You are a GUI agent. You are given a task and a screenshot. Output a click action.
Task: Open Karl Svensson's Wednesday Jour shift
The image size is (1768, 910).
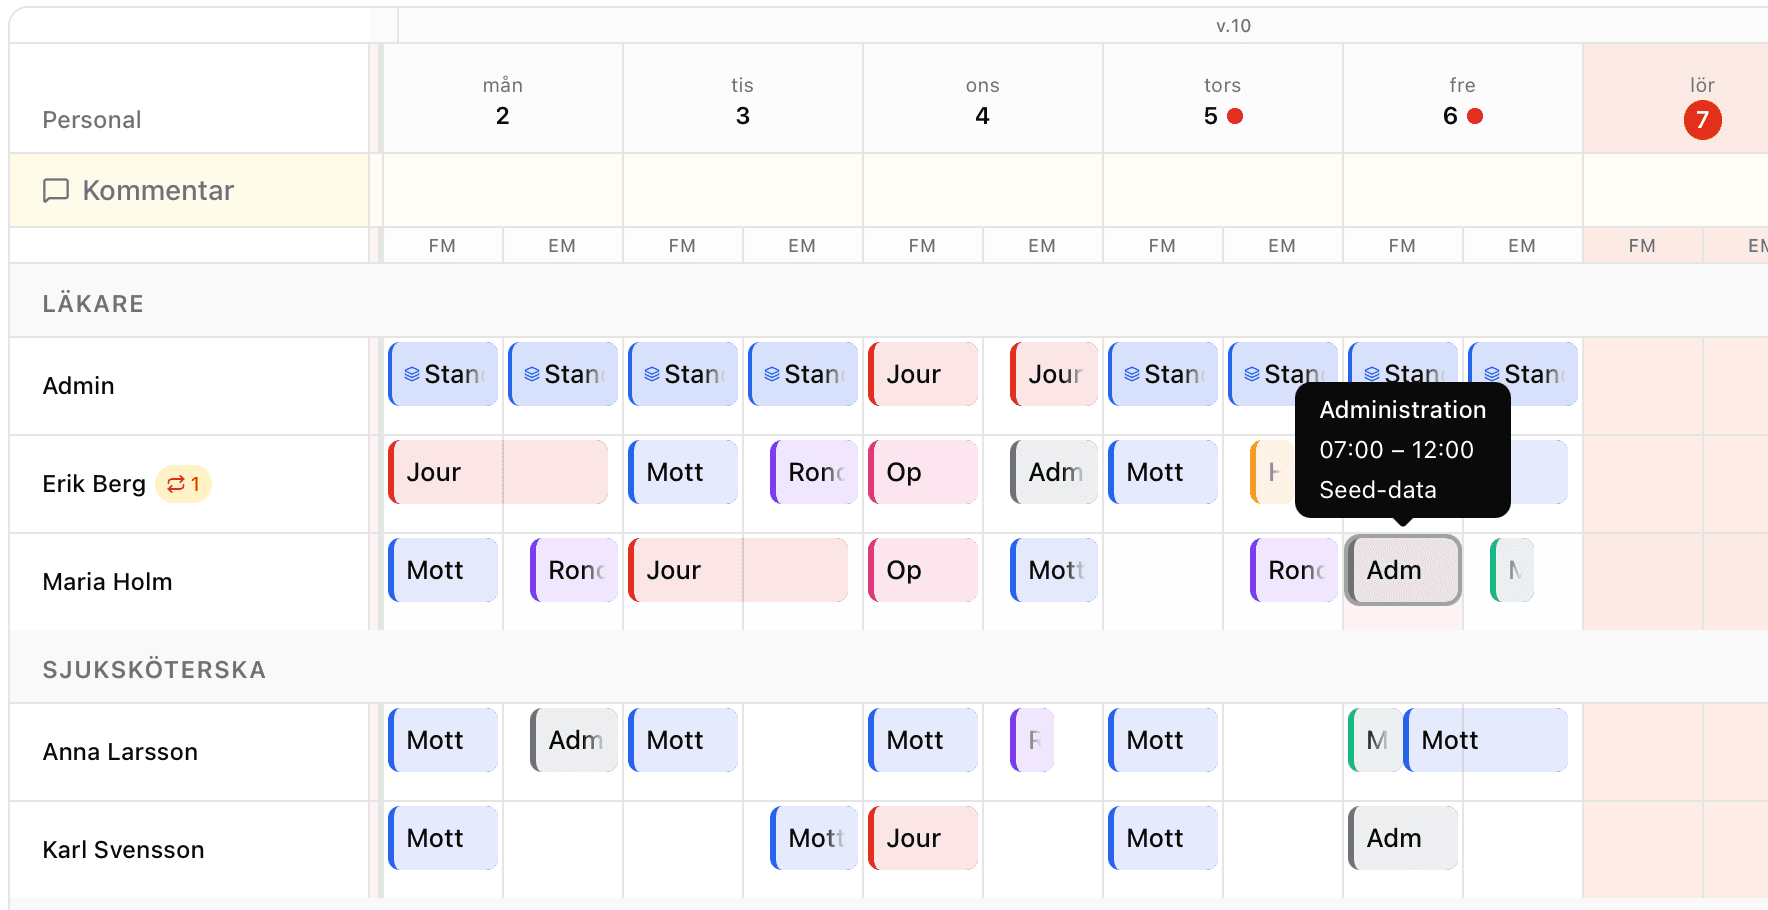(x=922, y=838)
